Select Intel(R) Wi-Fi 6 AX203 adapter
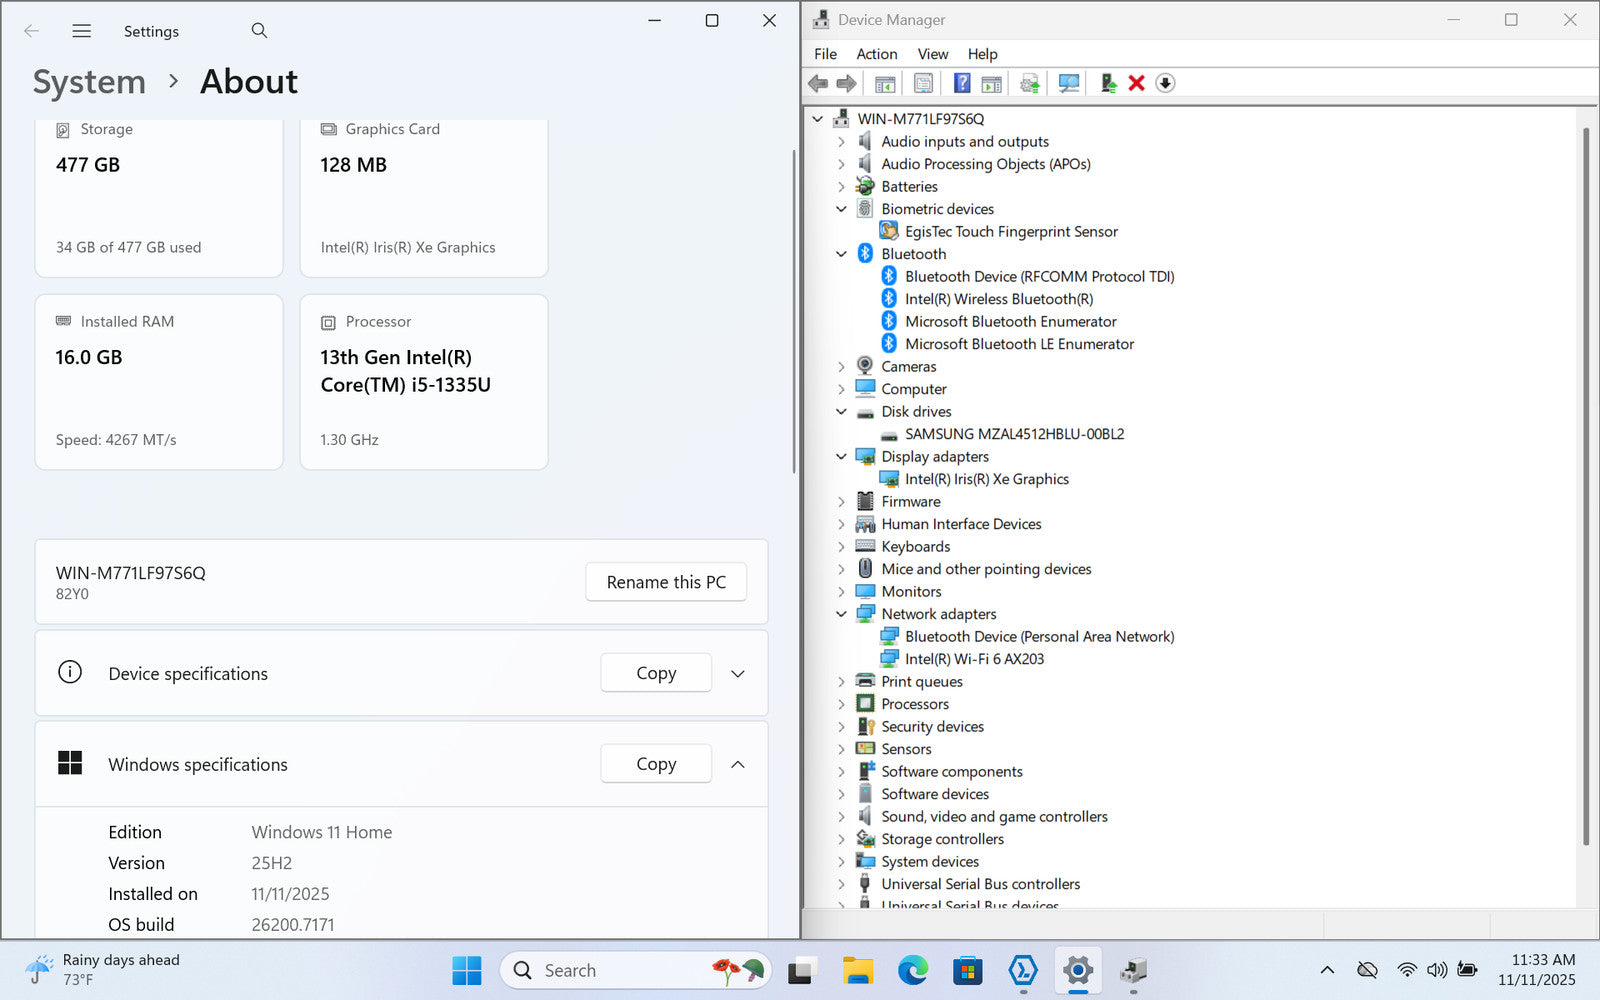Viewport: 1600px width, 1000px height. pyautogui.click(x=974, y=659)
